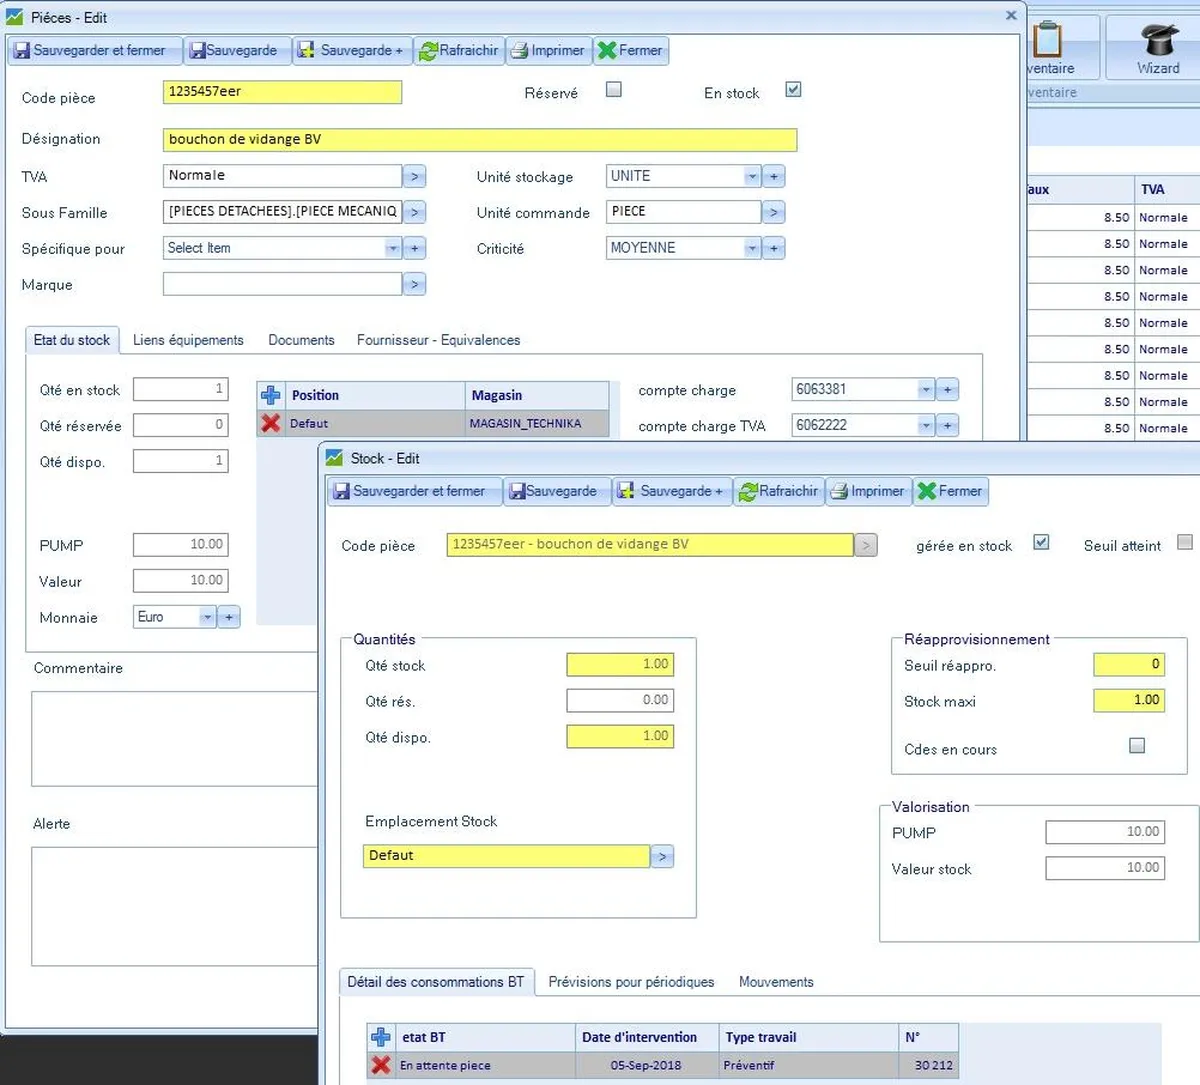The image size is (1200, 1085).
Task: Click Sauvegarde + in Pièces - Edit toolbar
Action: coord(352,50)
